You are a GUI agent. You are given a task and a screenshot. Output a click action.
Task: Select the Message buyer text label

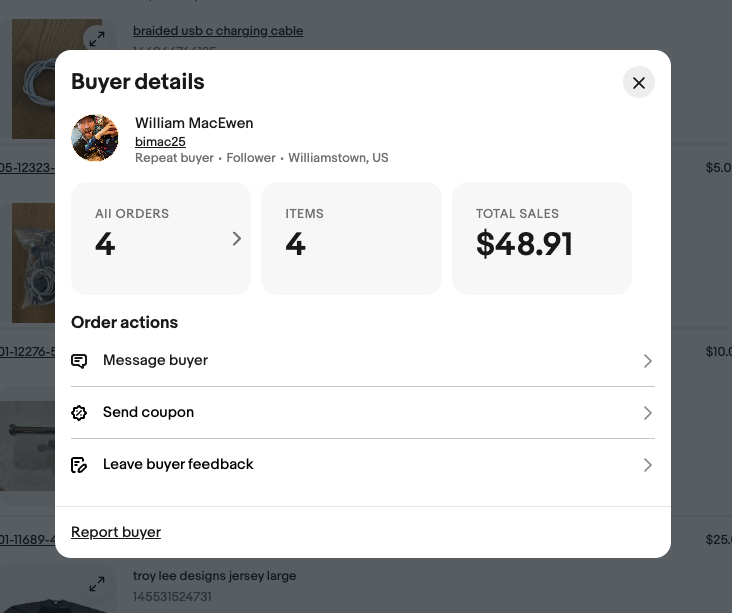[155, 360]
